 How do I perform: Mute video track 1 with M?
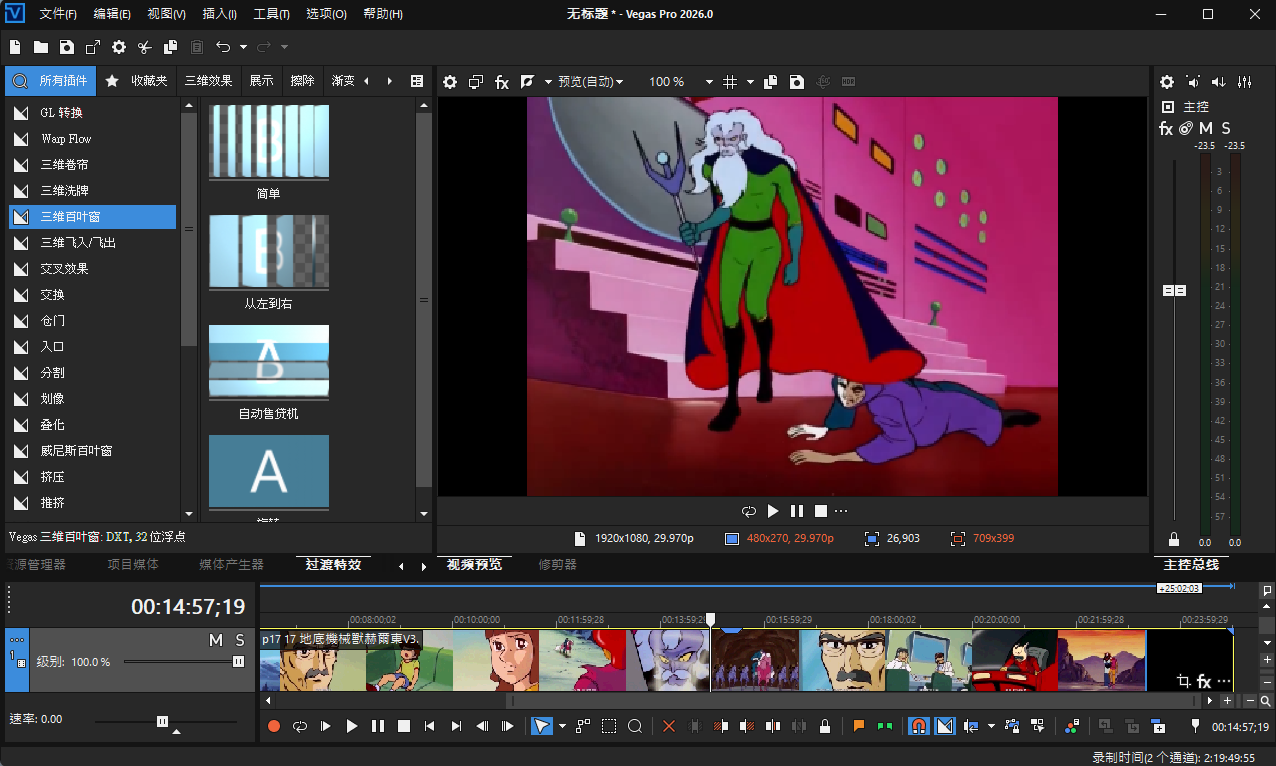click(x=216, y=640)
